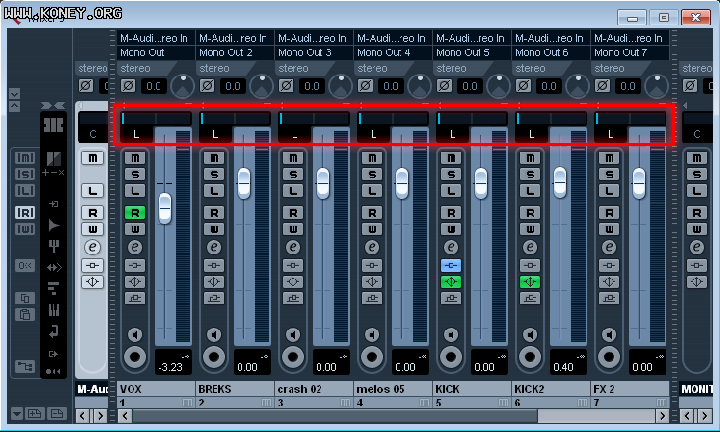Toggle global Write automation for all channels
720x432 pixels.
point(25,229)
